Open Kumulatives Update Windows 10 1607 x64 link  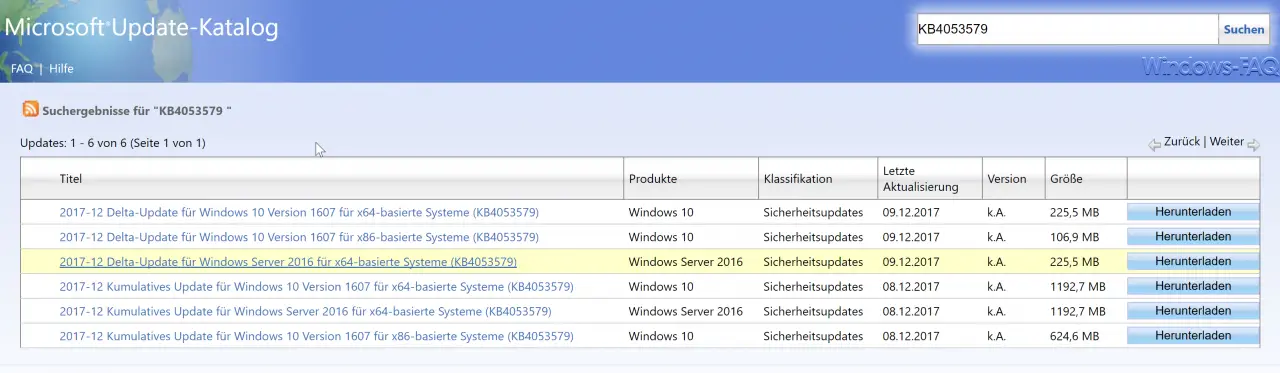(316, 287)
